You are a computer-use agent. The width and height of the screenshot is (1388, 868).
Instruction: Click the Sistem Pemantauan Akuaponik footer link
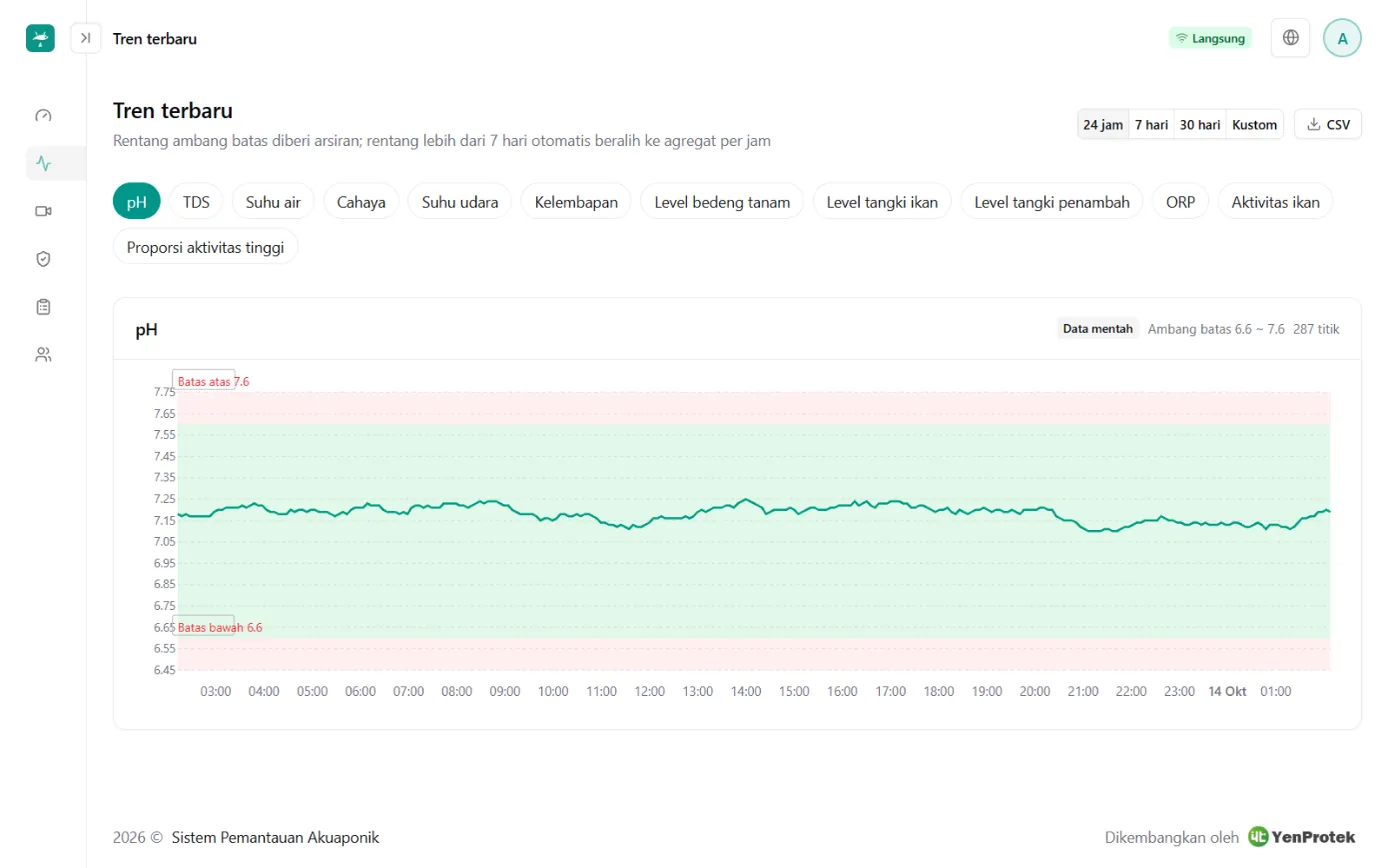click(275, 837)
